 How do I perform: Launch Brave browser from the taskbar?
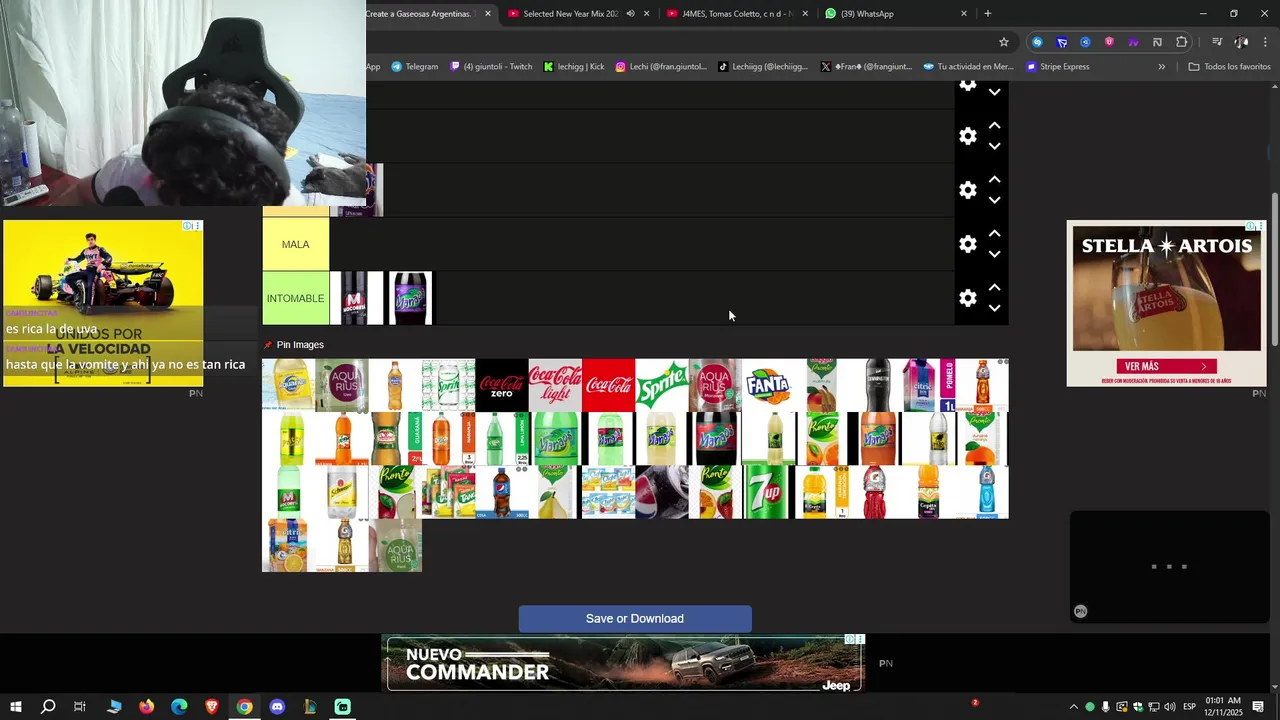[212, 707]
